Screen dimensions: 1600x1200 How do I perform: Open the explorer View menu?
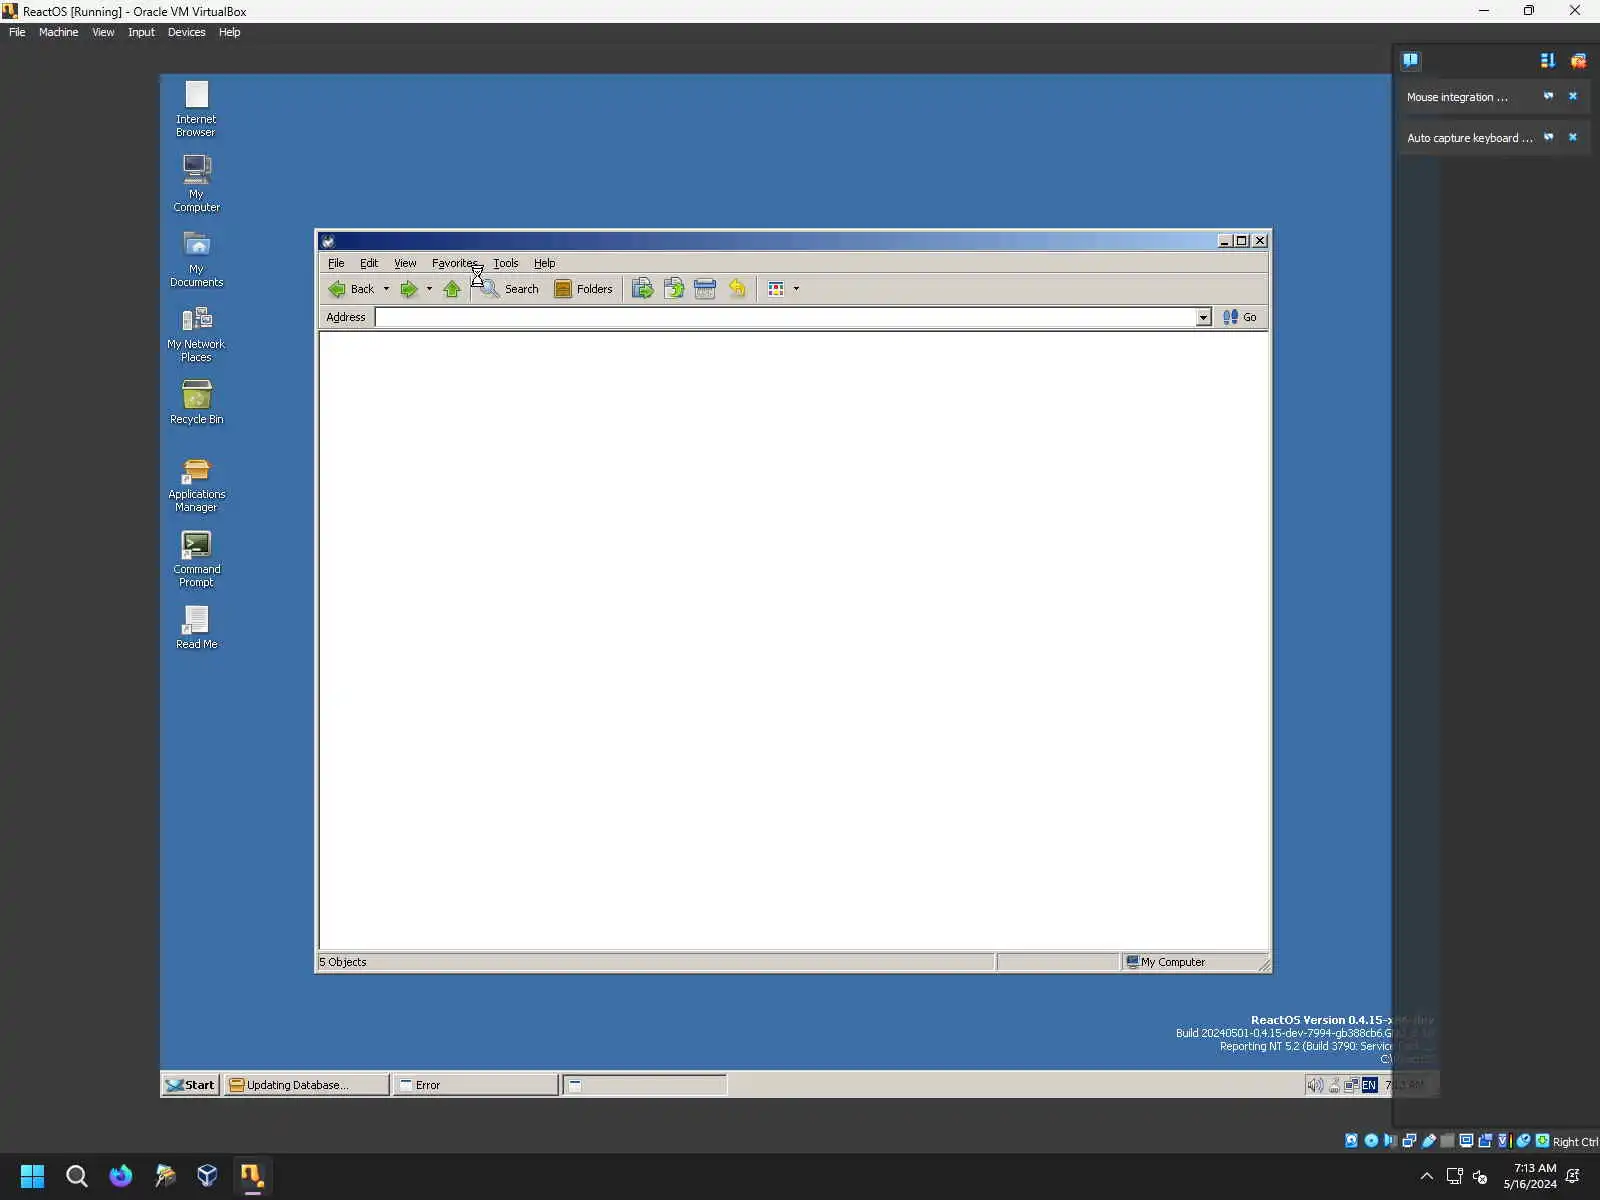405,263
